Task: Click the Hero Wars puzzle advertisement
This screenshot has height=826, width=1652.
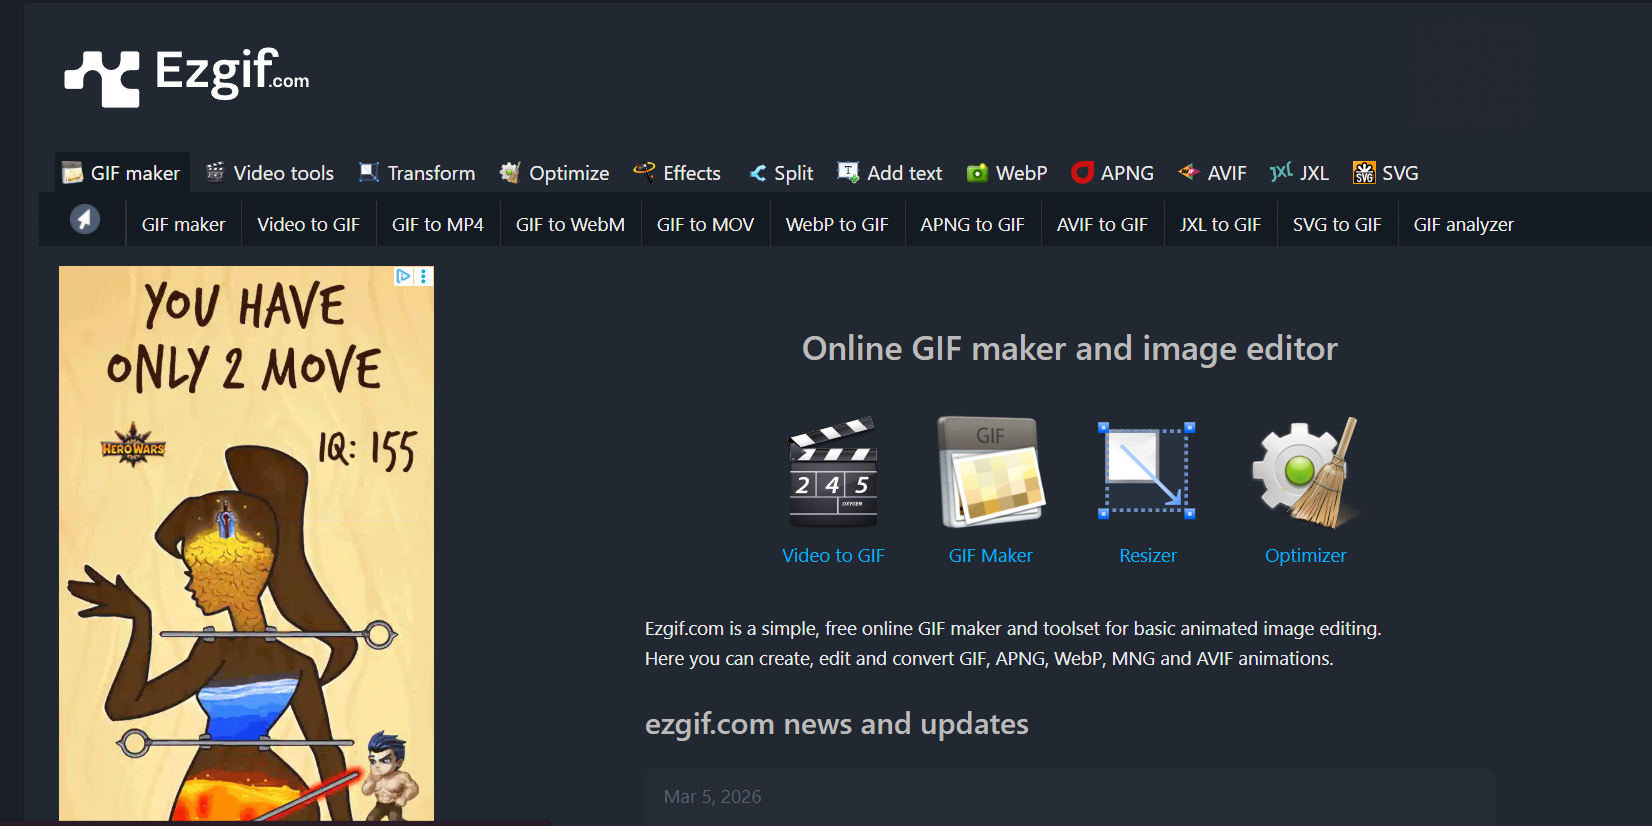Action: point(246,543)
